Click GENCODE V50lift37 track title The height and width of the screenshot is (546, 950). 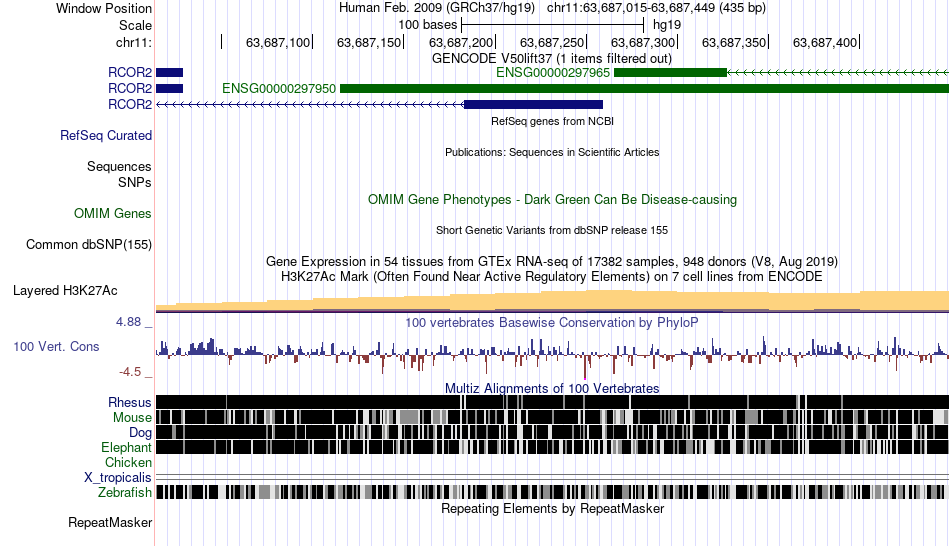click(x=551, y=59)
